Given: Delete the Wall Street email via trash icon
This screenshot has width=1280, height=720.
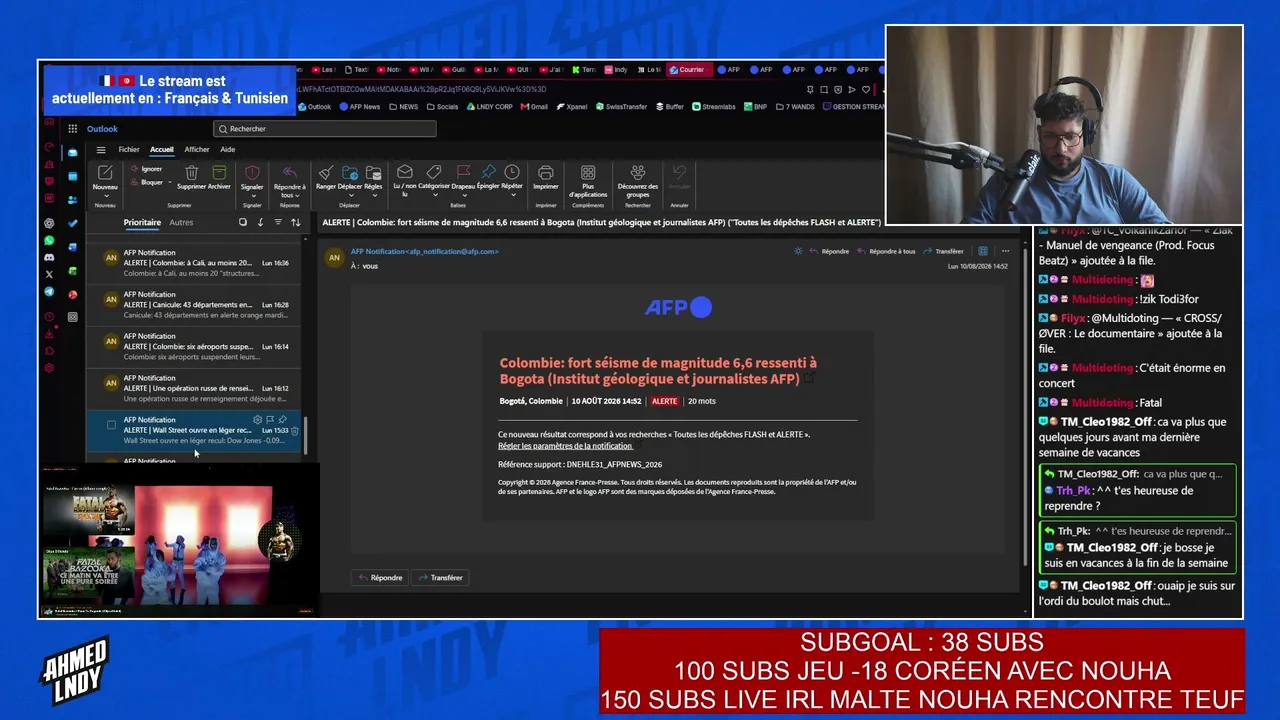Looking at the screenshot, I should (295, 431).
